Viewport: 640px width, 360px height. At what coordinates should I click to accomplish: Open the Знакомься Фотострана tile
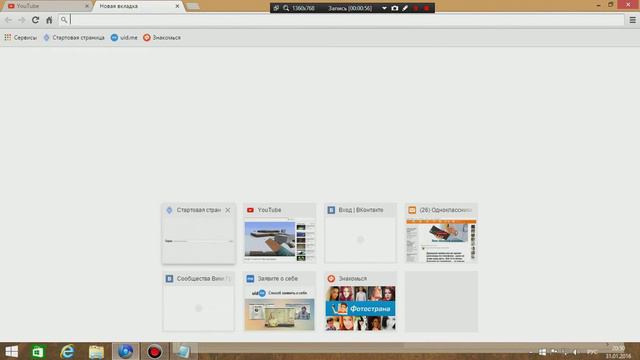click(x=360, y=302)
